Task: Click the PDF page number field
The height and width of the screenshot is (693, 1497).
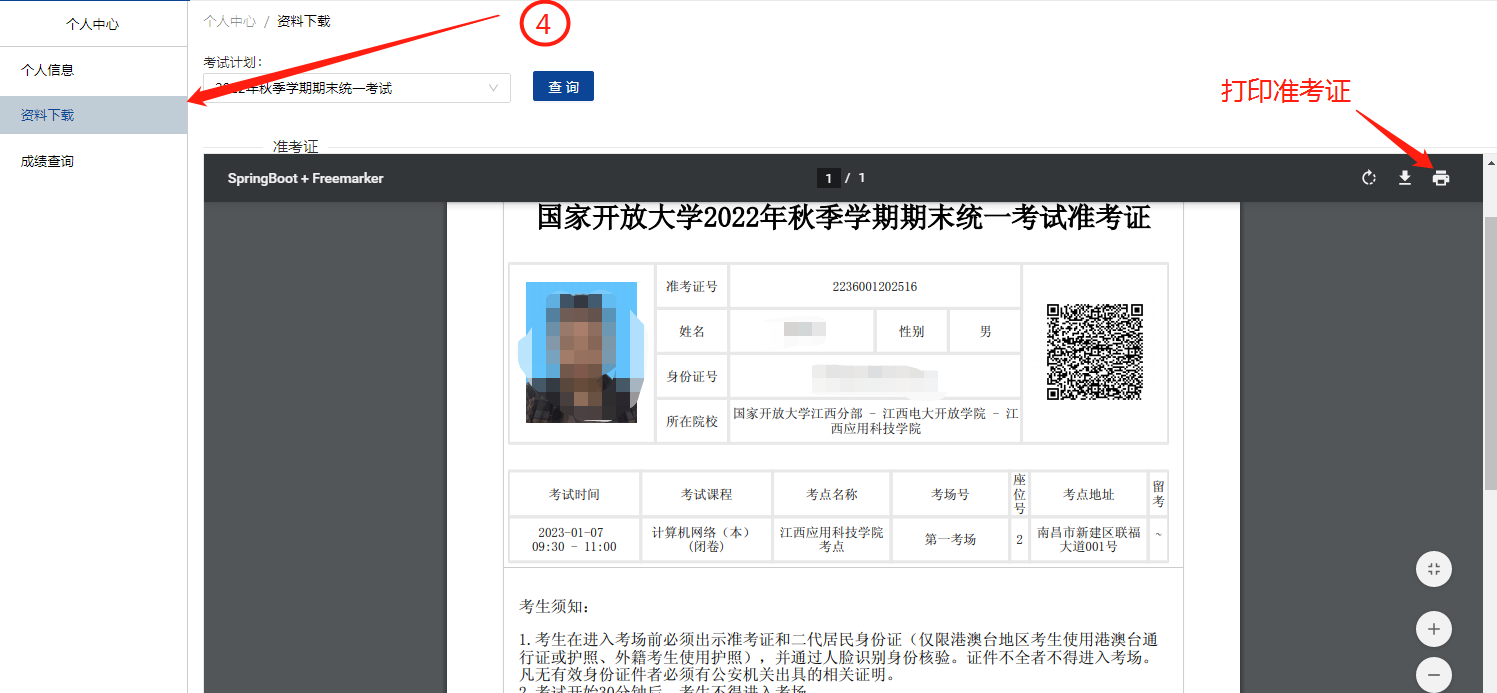Action: click(x=827, y=178)
